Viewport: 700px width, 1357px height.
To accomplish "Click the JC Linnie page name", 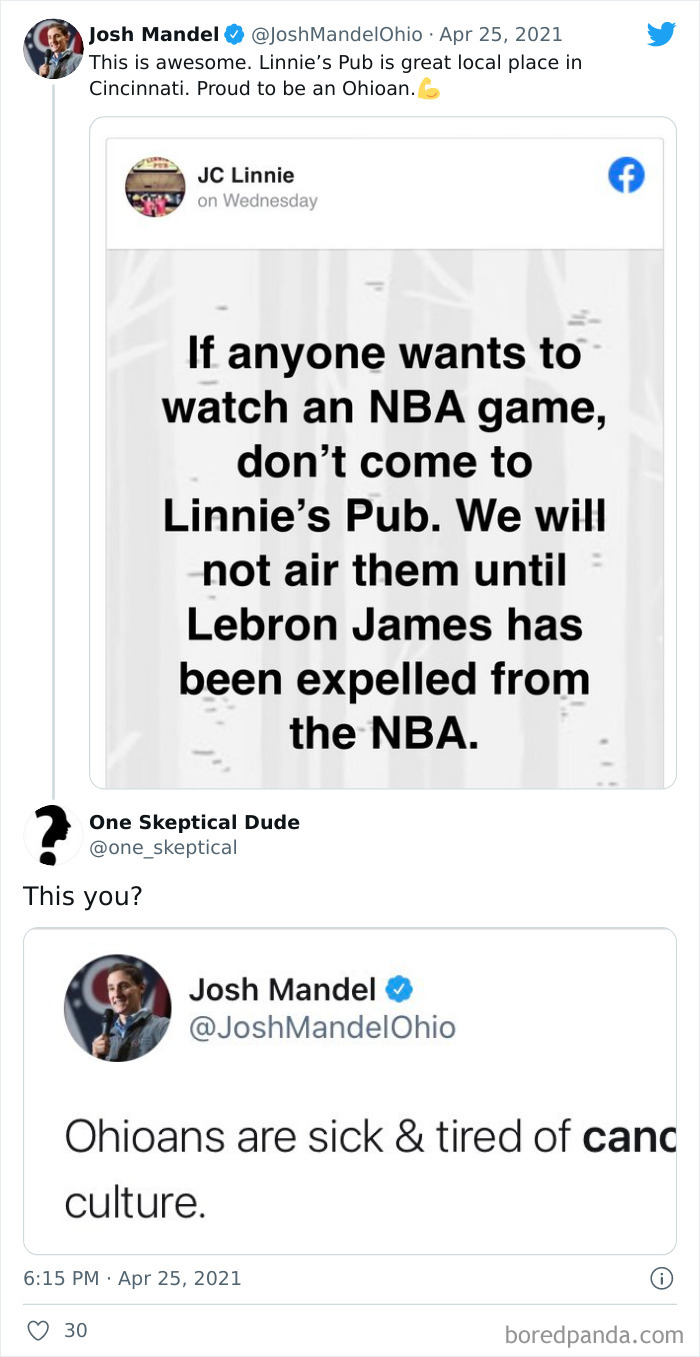I will tap(245, 175).
